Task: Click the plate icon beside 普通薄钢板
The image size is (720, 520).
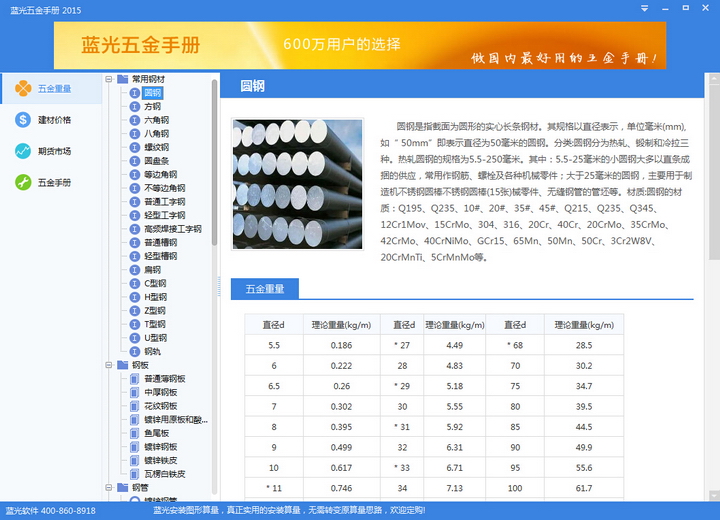Action: (x=135, y=379)
